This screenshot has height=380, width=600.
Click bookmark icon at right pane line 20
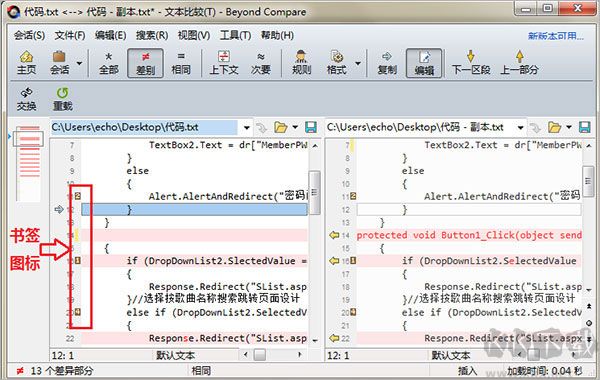353,312
